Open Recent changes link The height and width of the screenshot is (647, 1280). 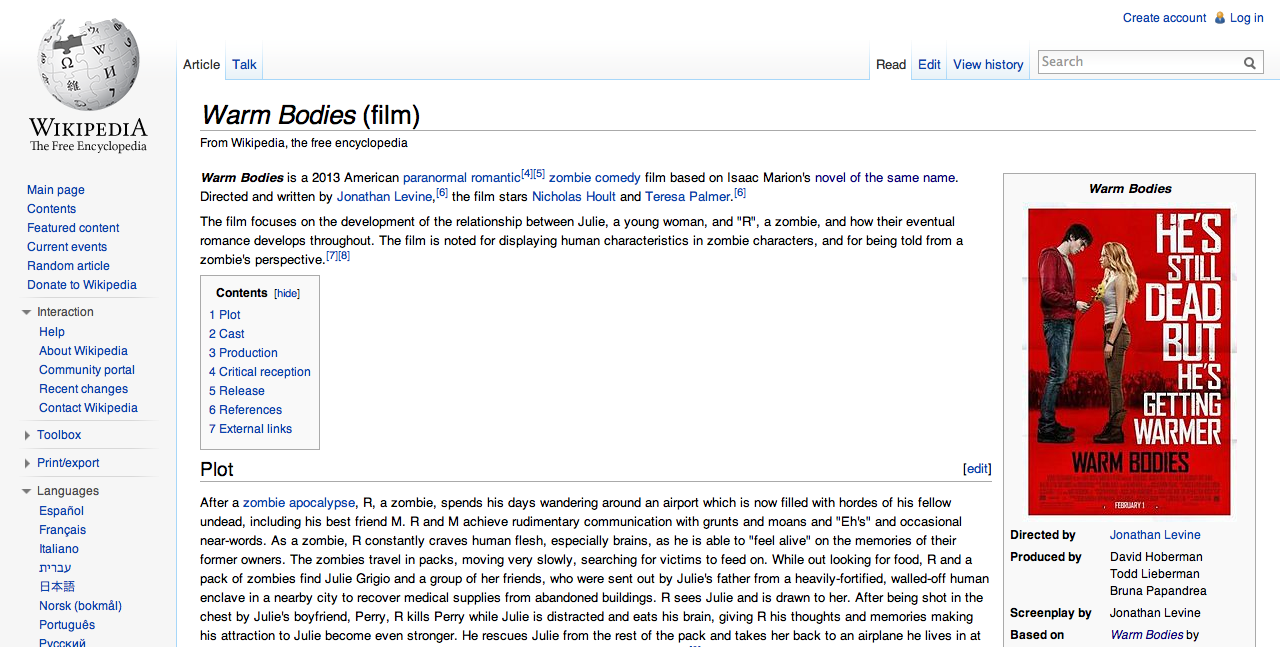pos(83,389)
